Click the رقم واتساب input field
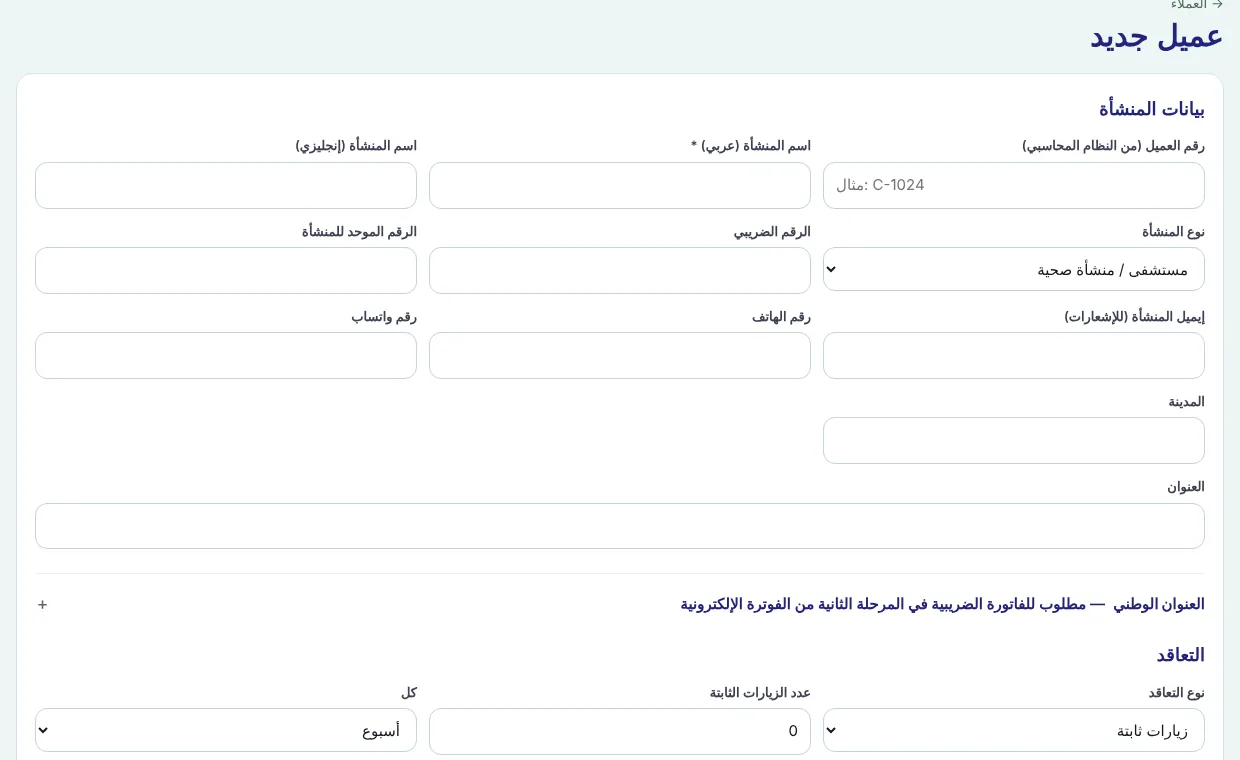Viewport: 1240px width, 760px height. click(x=226, y=355)
